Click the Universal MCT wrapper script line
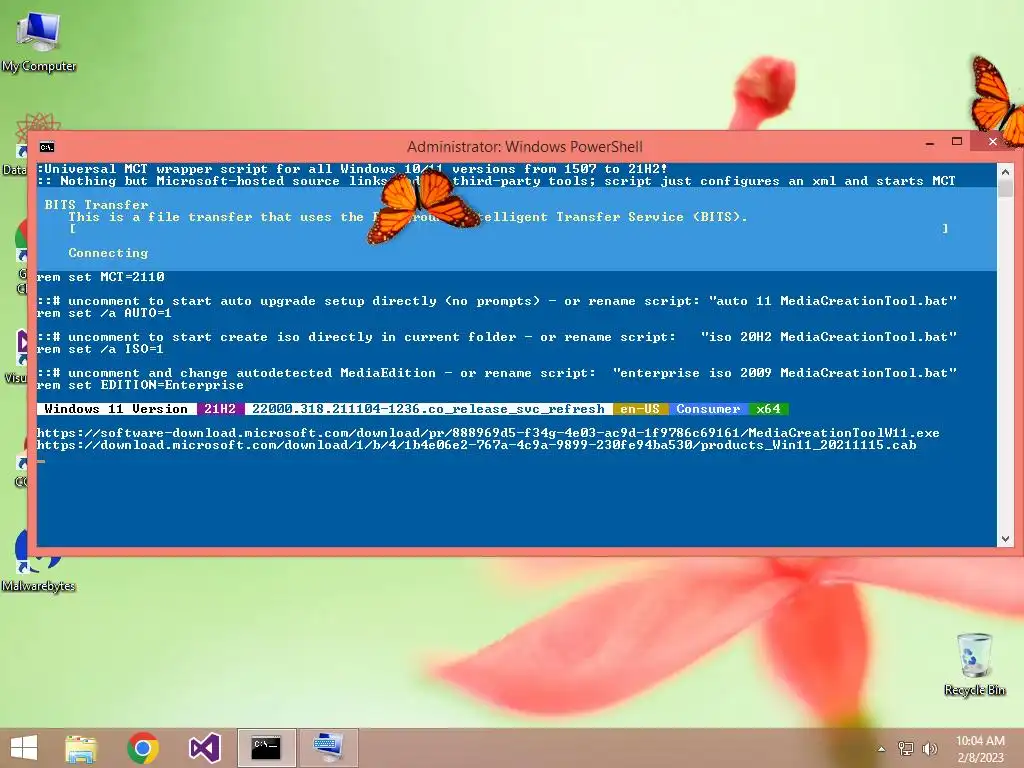Screen dimensions: 1024x768 [353, 168]
